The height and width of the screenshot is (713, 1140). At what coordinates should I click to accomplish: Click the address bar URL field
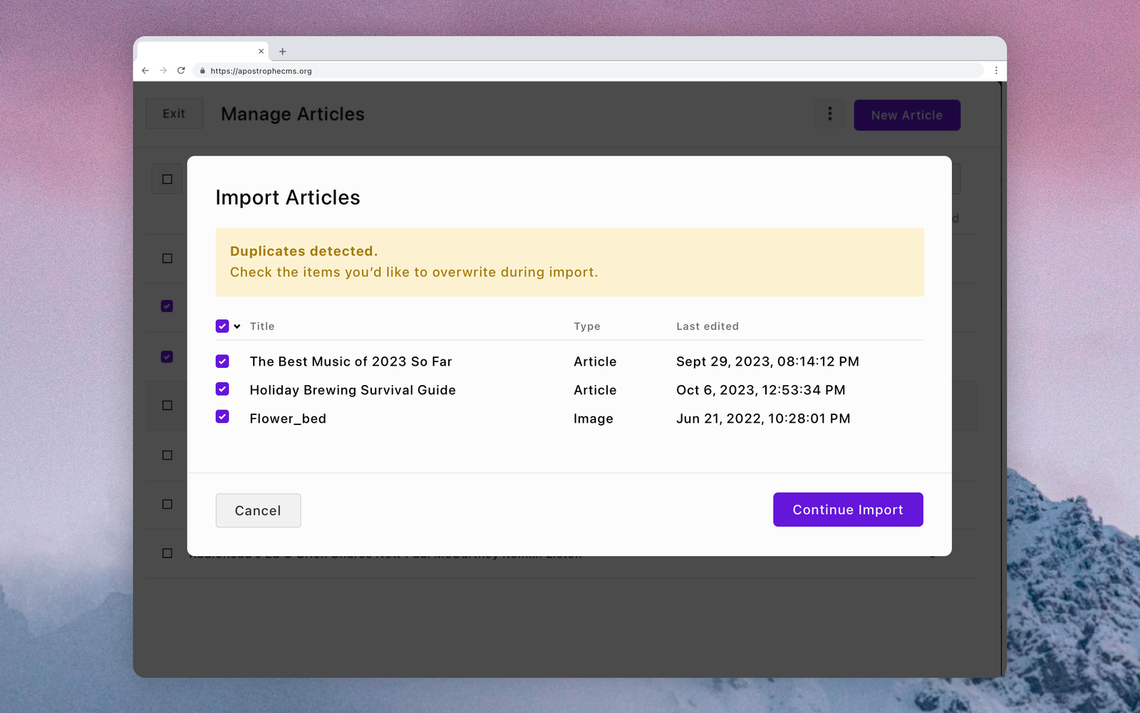[x=589, y=71]
